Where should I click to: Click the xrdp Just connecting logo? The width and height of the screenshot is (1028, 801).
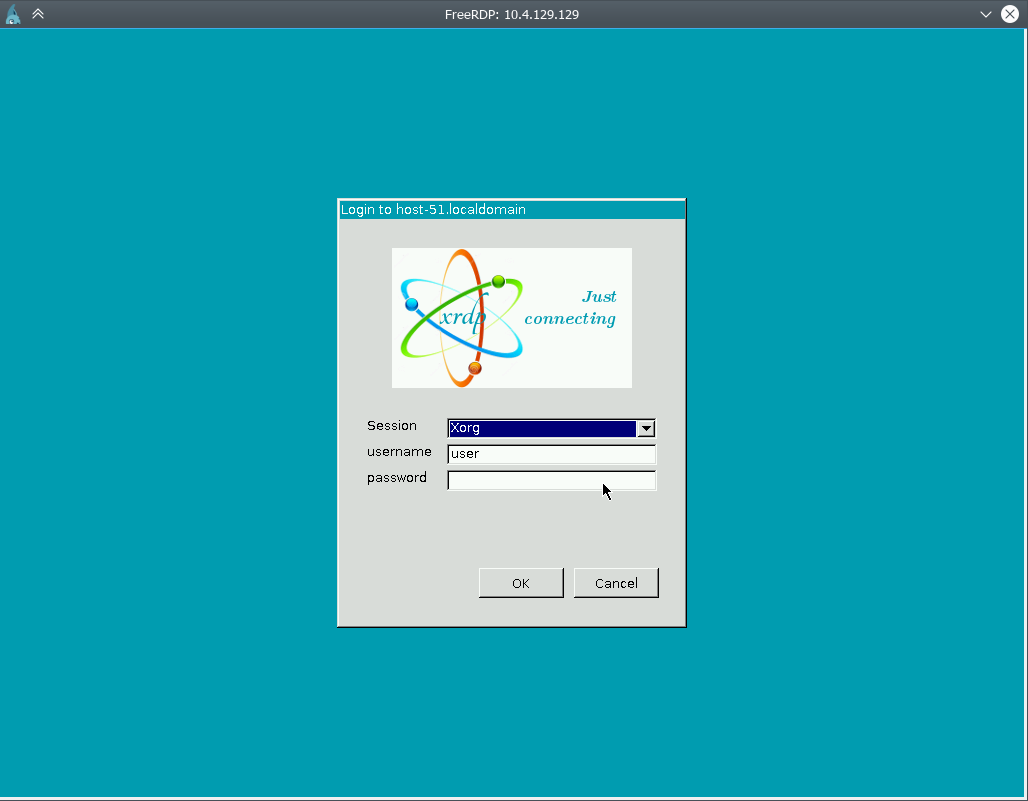pyautogui.click(x=511, y=318)
